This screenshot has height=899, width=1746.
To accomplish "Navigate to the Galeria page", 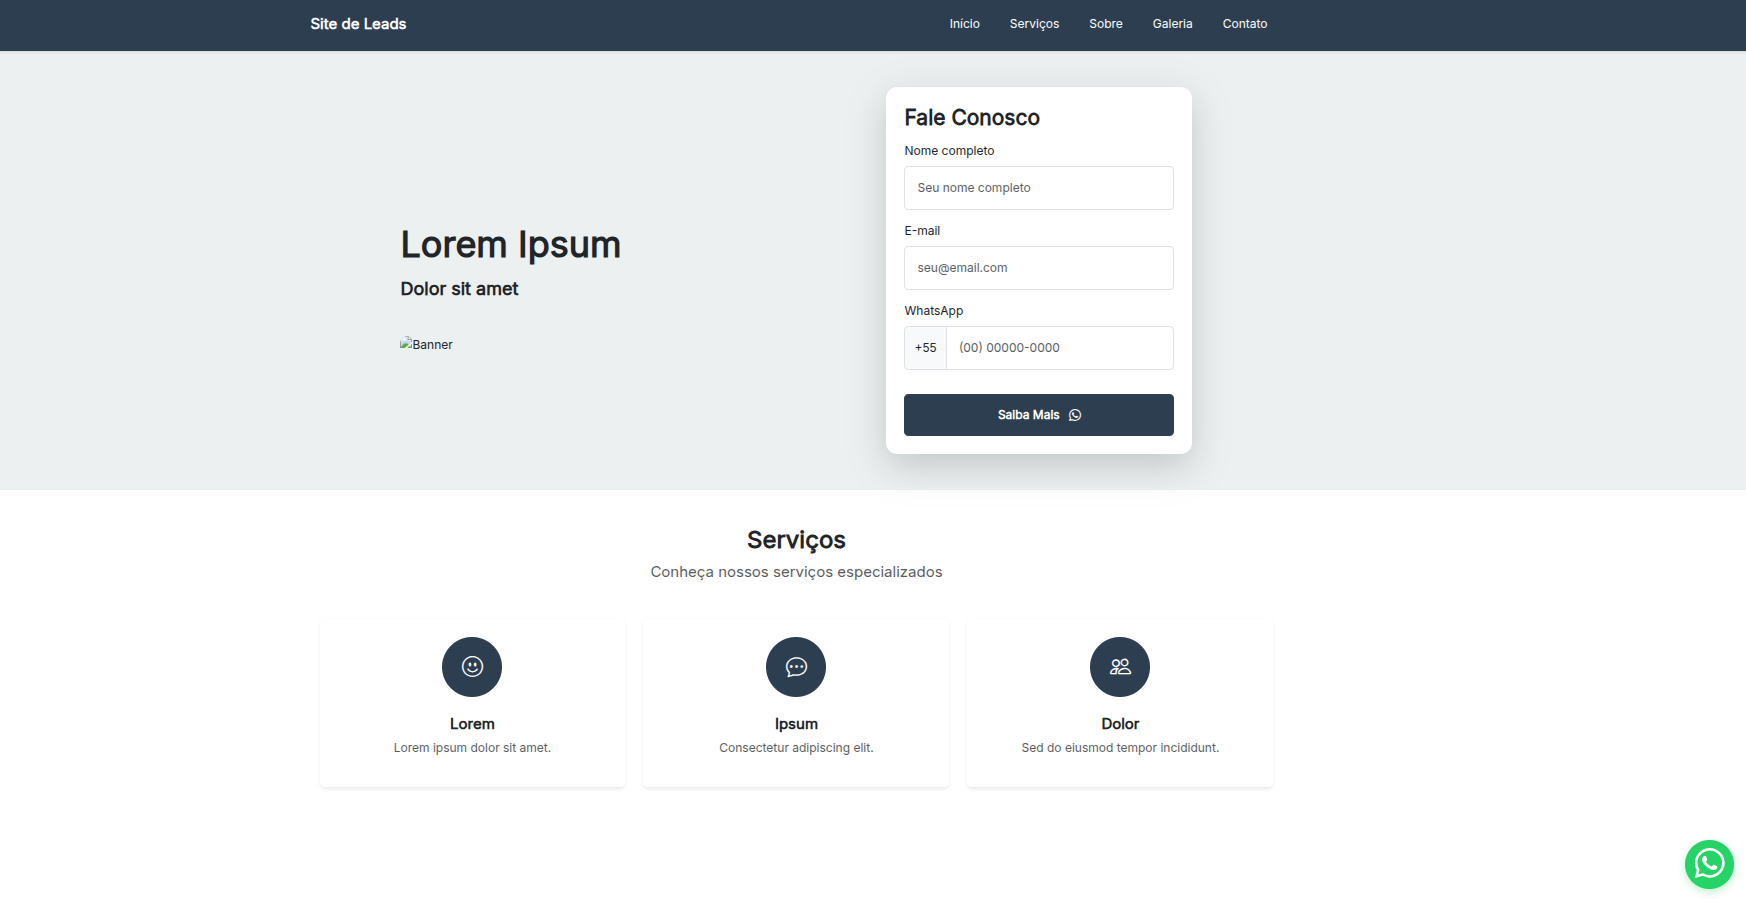I will 1172,24.
